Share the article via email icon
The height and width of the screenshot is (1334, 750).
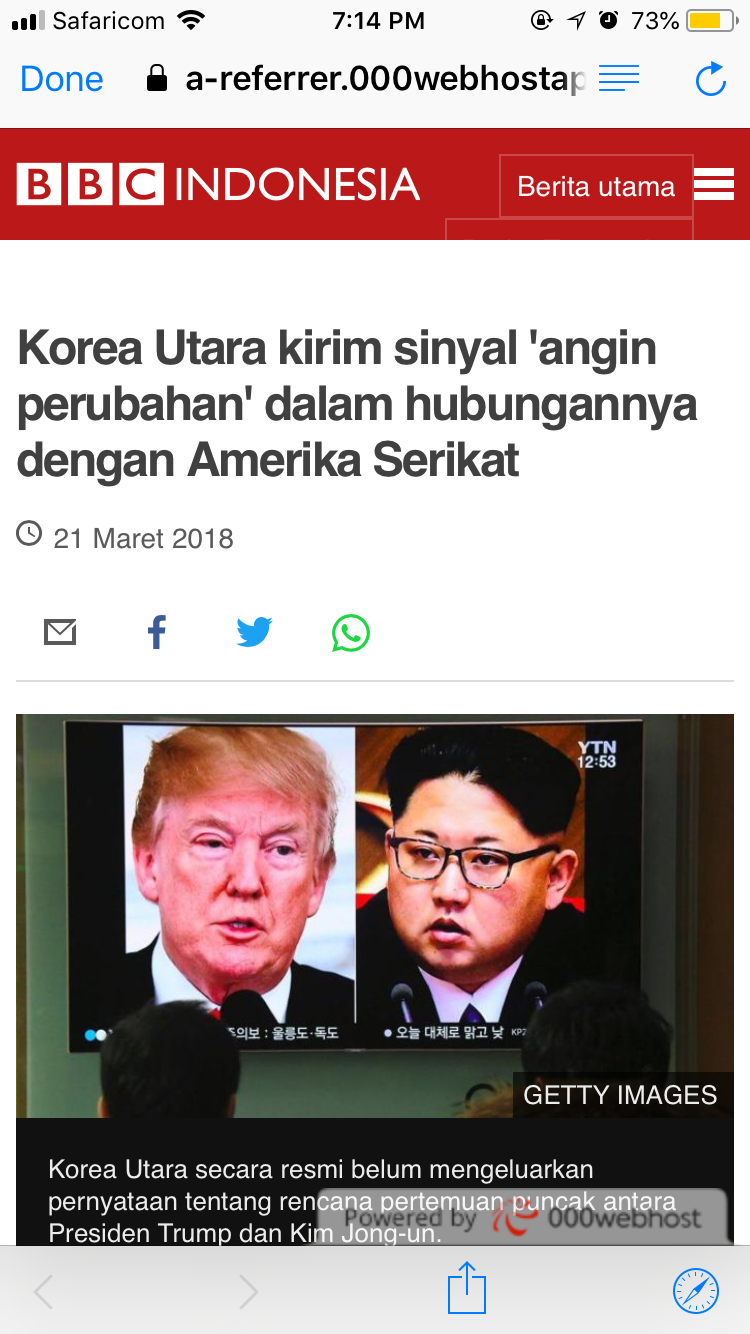click(60, 633)
